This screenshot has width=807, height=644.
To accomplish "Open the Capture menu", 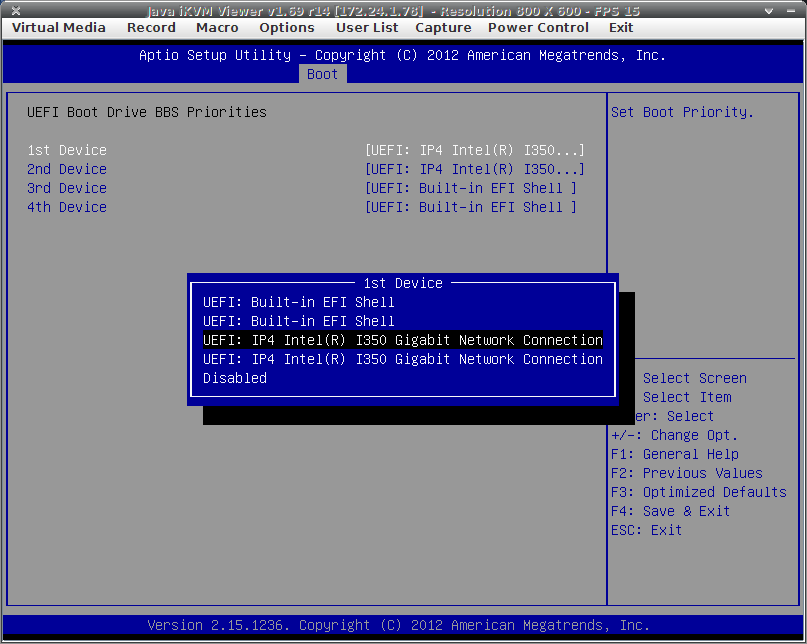I will (443, 28).
